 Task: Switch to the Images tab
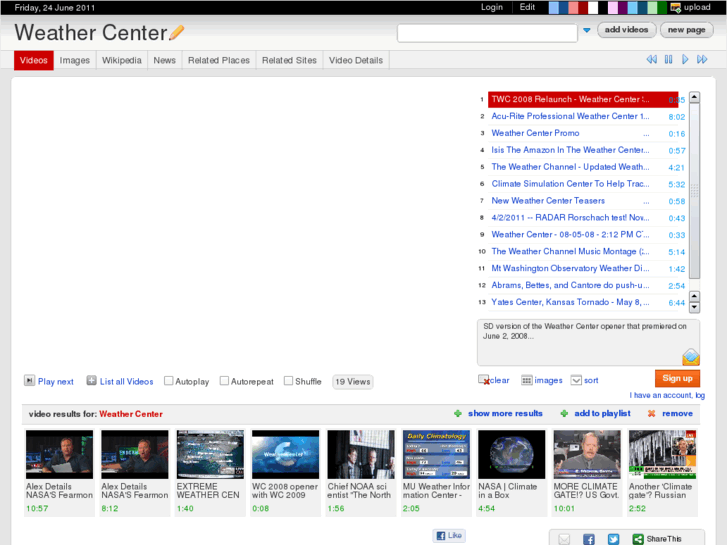pos(75,60)
